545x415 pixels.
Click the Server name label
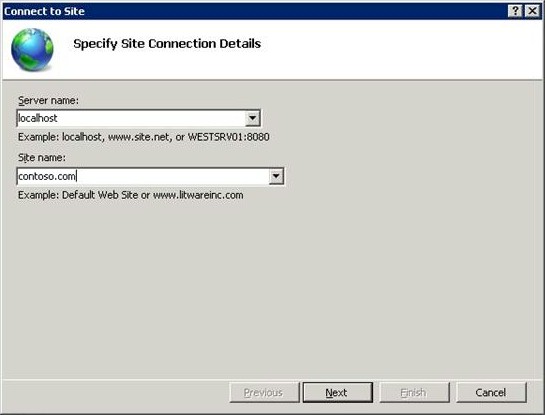pos(48,100)
